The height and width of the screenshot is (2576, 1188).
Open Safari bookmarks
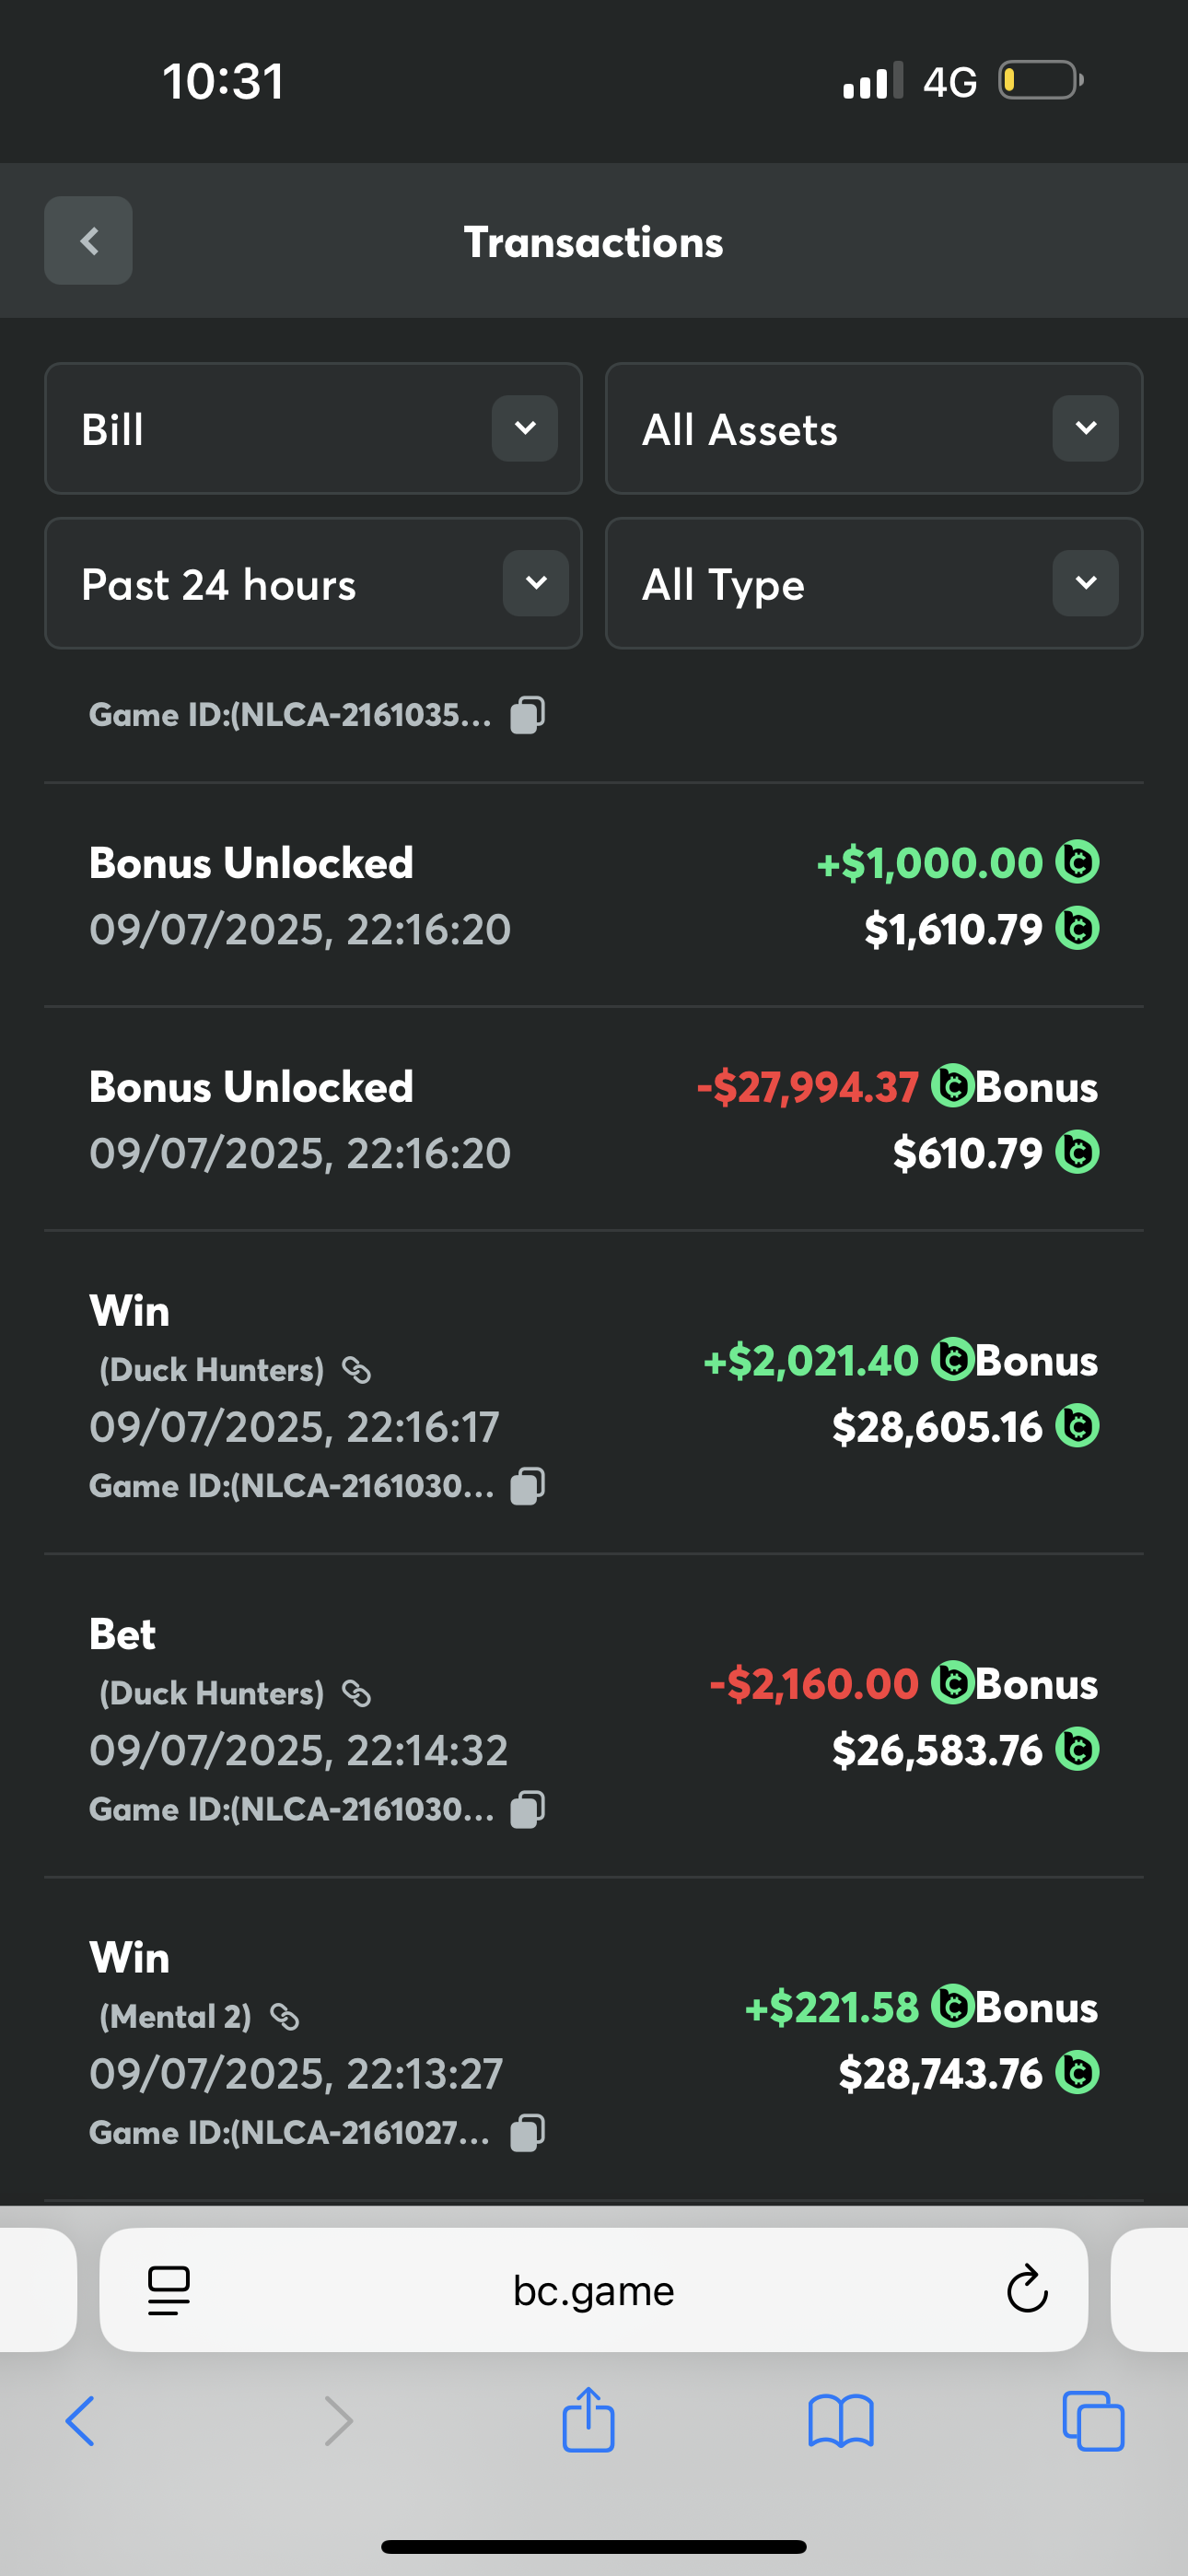841,2421
